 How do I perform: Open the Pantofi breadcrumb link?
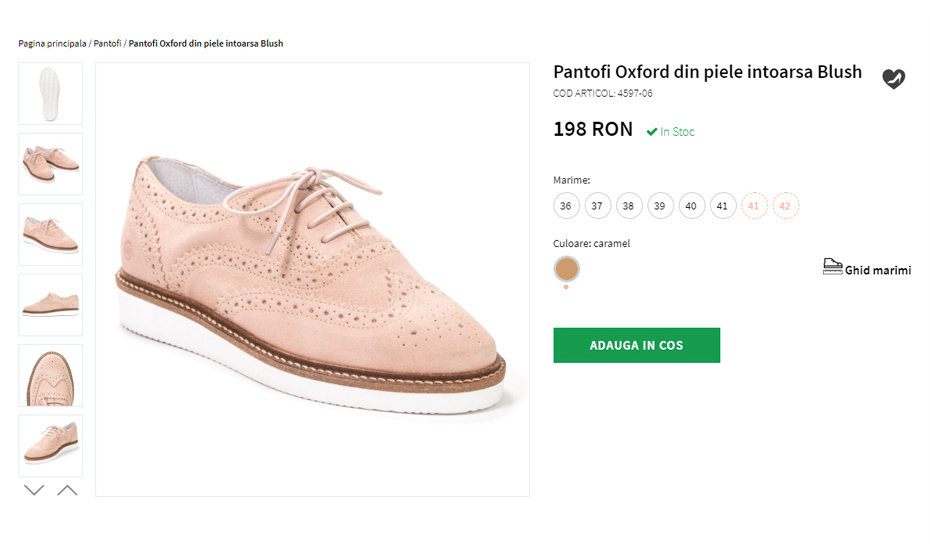pyautogui.click(x=107, y=44)
